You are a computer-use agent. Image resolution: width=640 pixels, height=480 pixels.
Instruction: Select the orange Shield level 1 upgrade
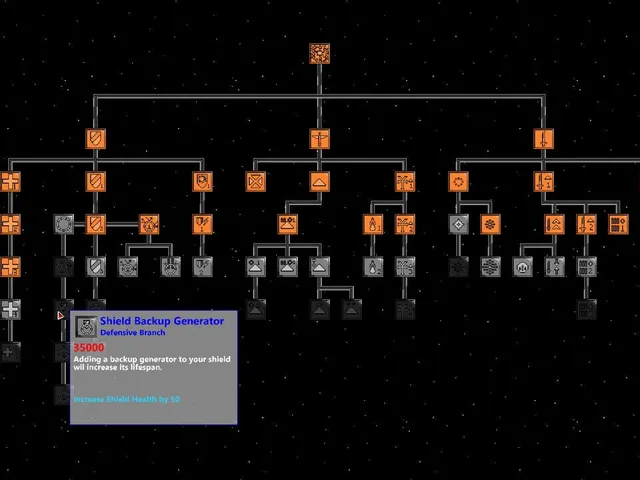pyautogui.click(x=96, y=182)
